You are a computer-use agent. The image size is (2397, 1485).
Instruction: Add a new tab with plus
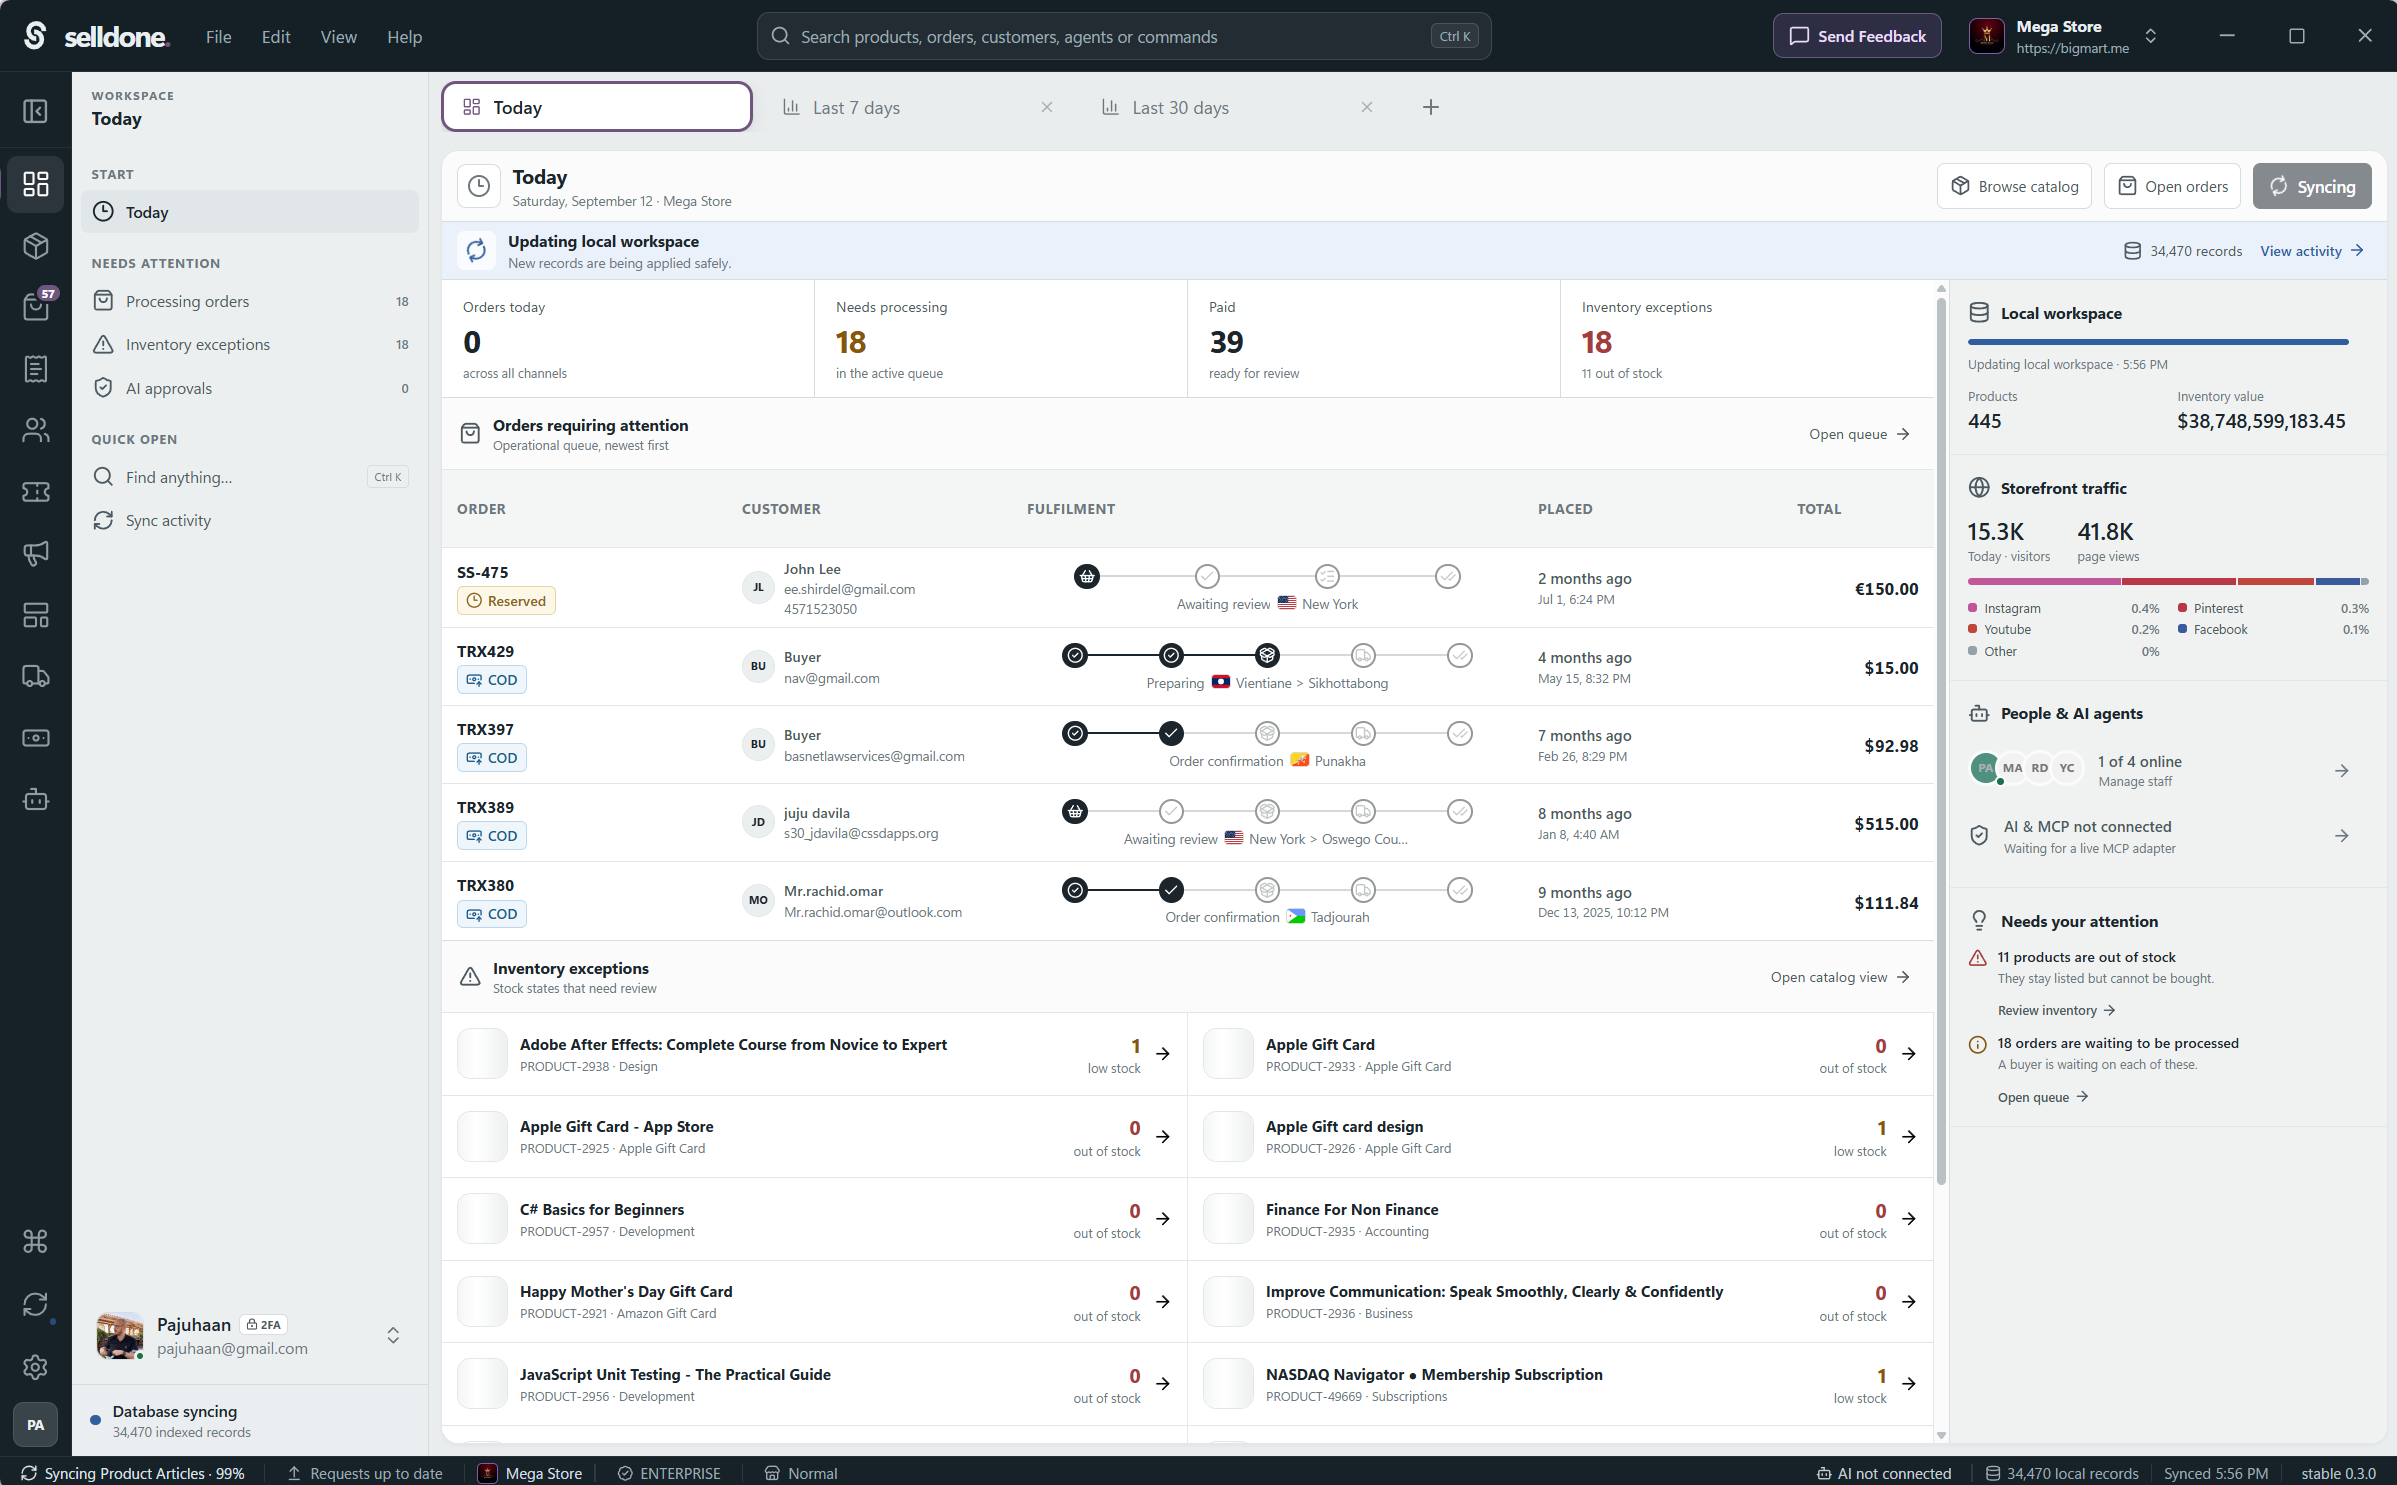[1431, 107]
